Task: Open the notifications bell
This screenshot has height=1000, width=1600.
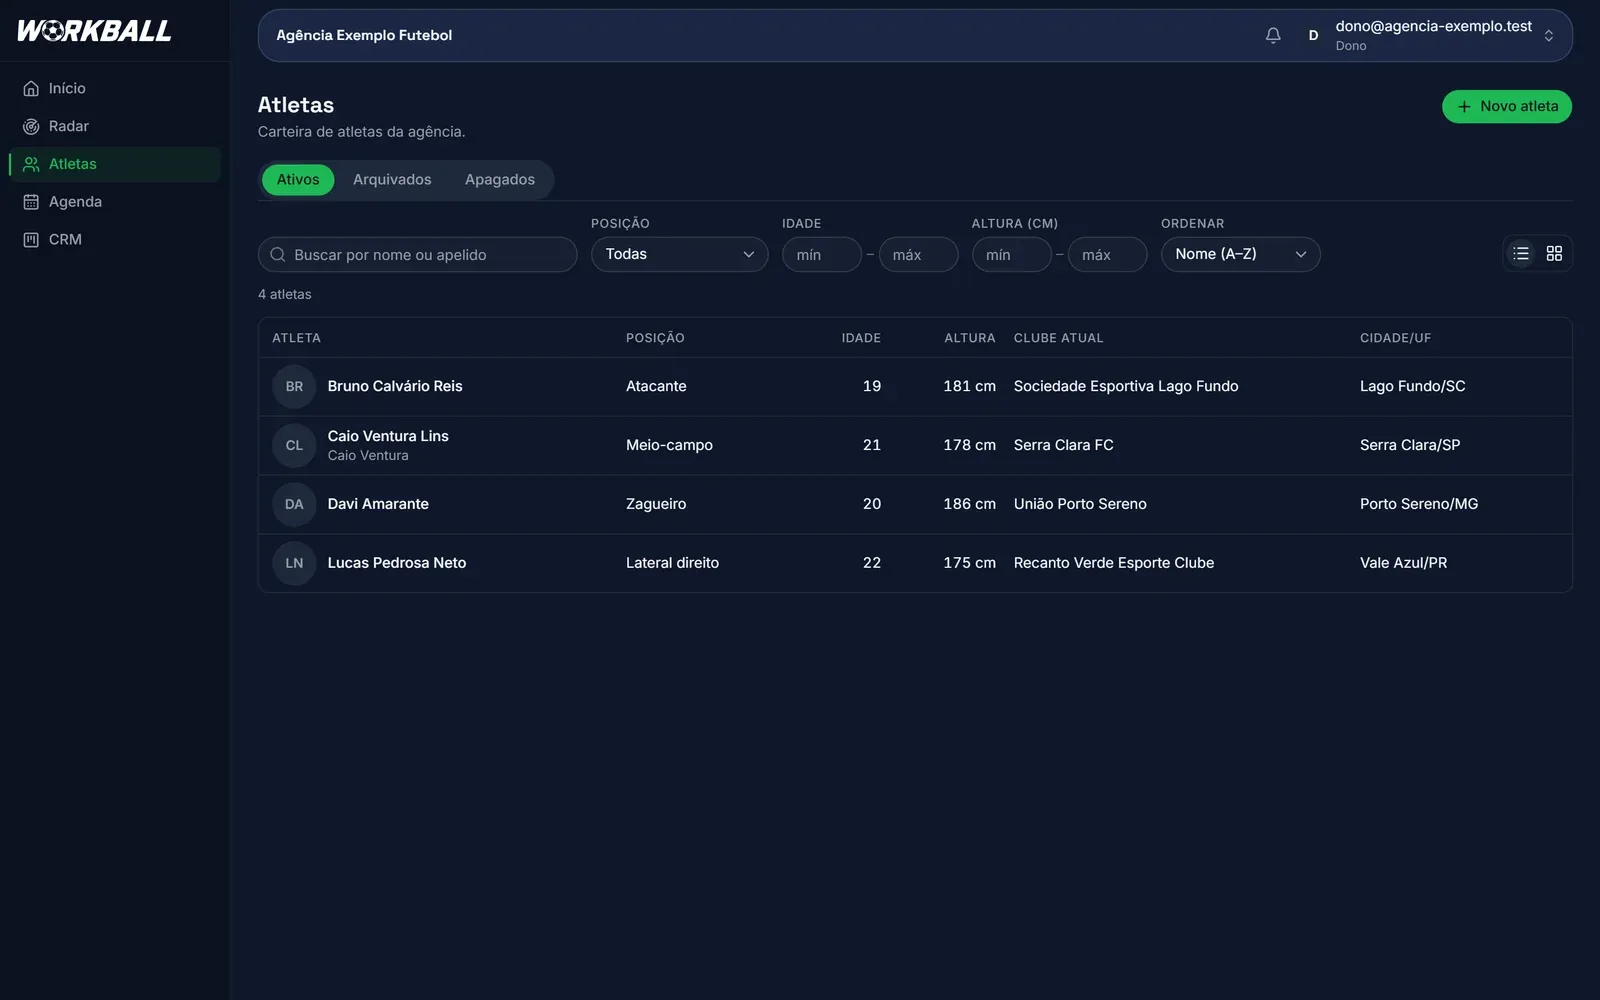Action: (x=1273, y=35)
